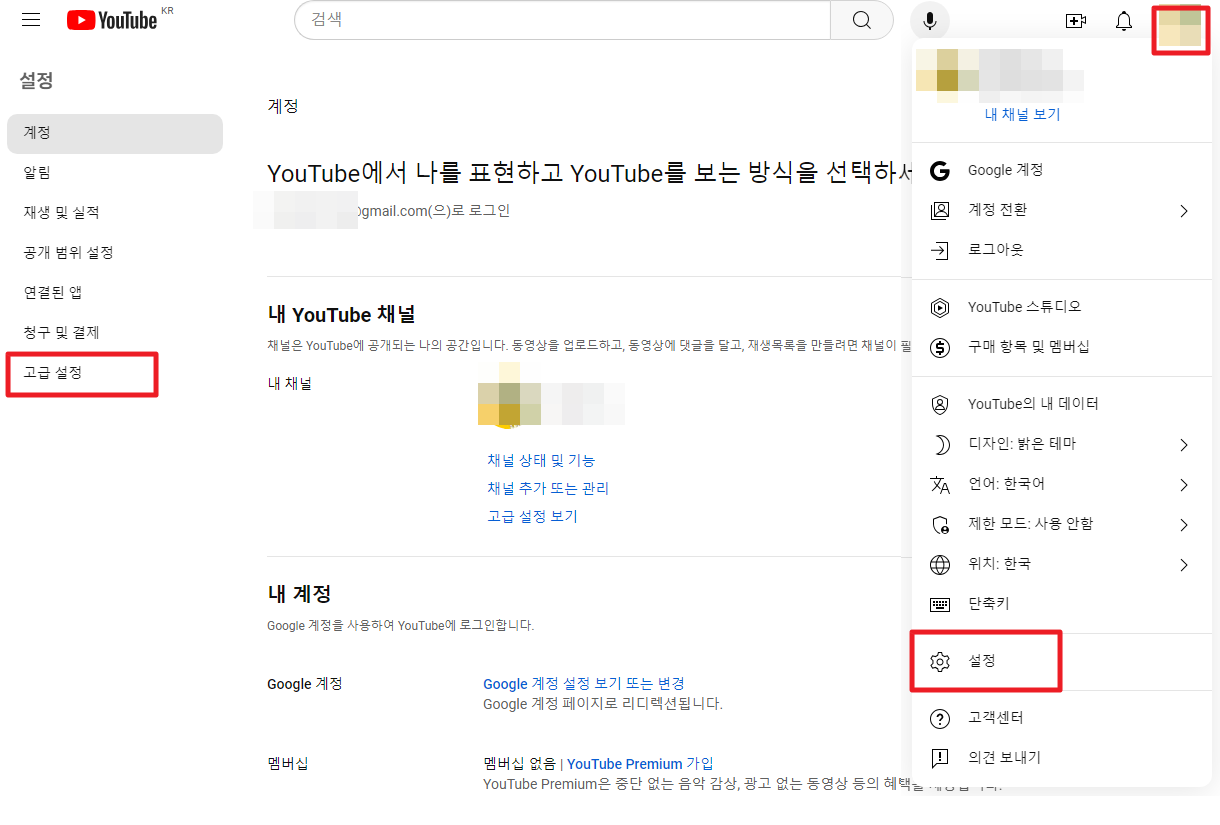Select 청구 및 결제 in sidebar
Screen dimensions: 1220x825
click(x=115, y=333)
